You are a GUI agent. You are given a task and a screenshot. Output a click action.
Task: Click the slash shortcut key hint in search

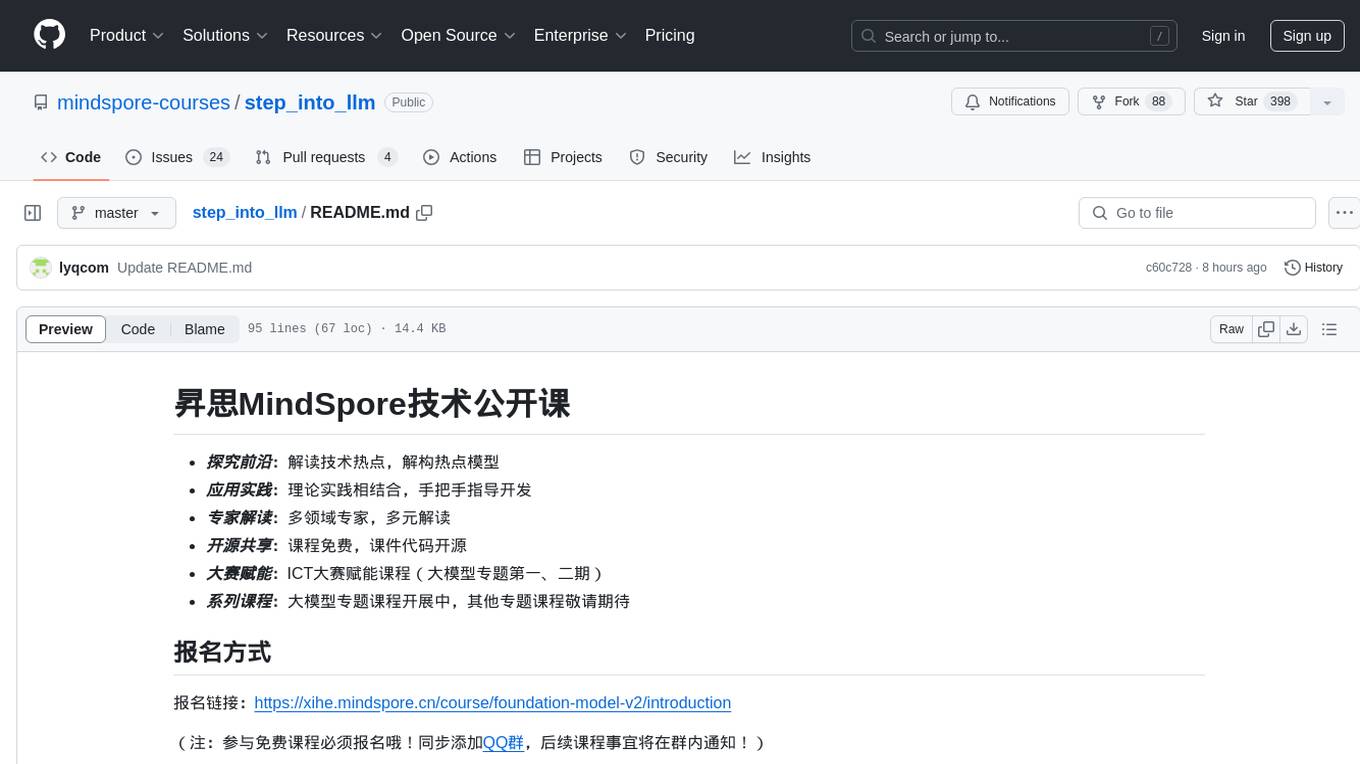coord(1159,36)
